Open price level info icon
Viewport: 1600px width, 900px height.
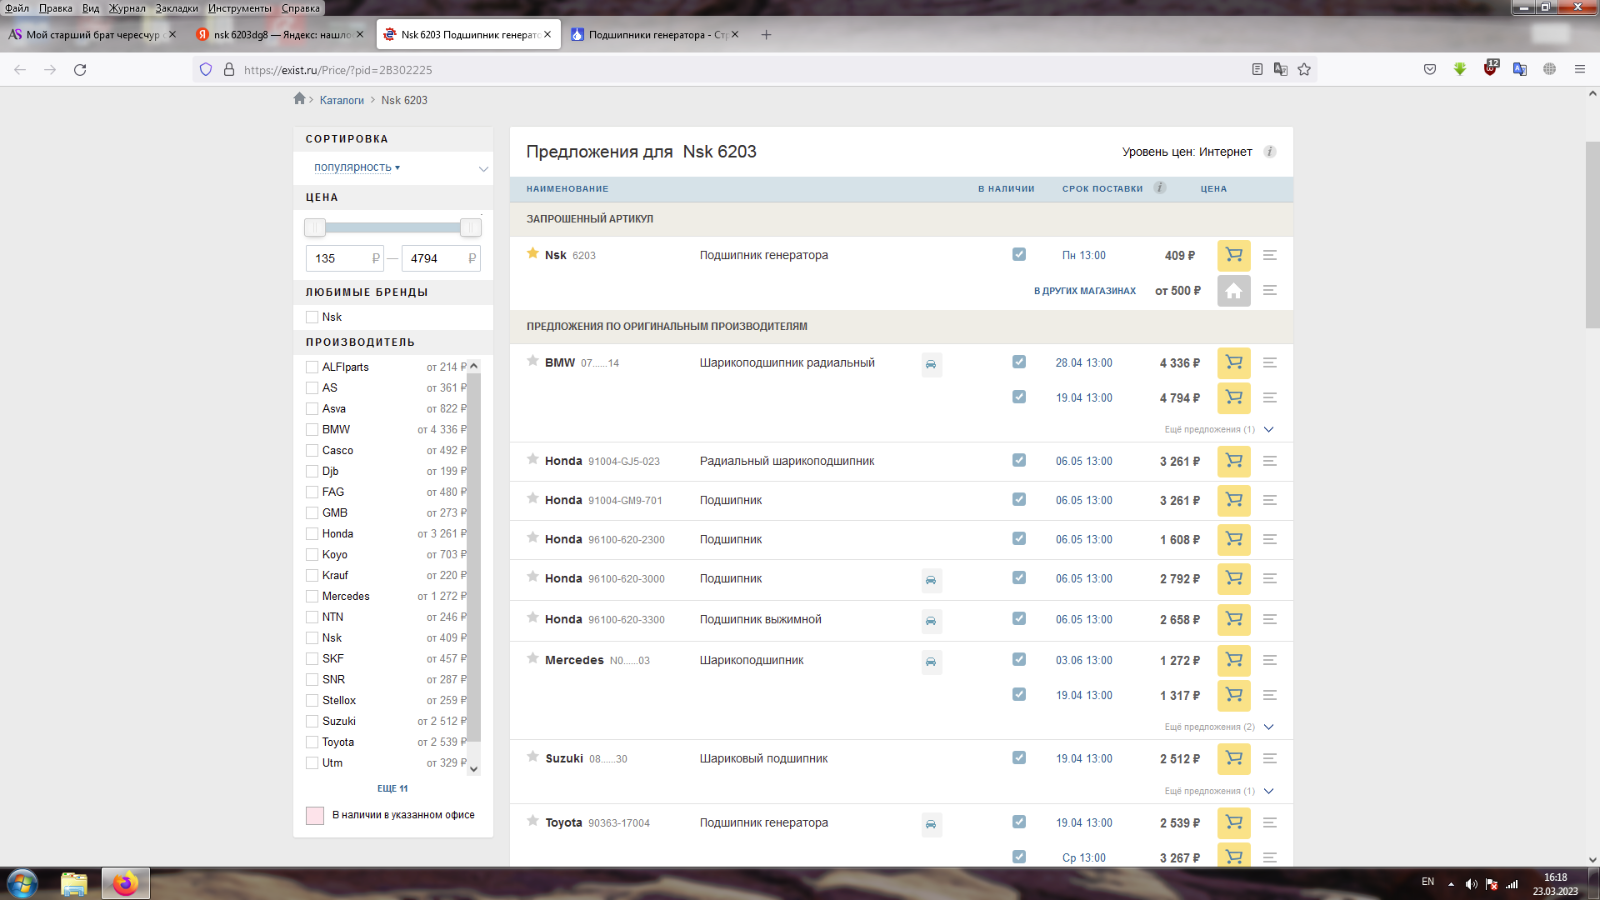click(x=1270, y=152)
